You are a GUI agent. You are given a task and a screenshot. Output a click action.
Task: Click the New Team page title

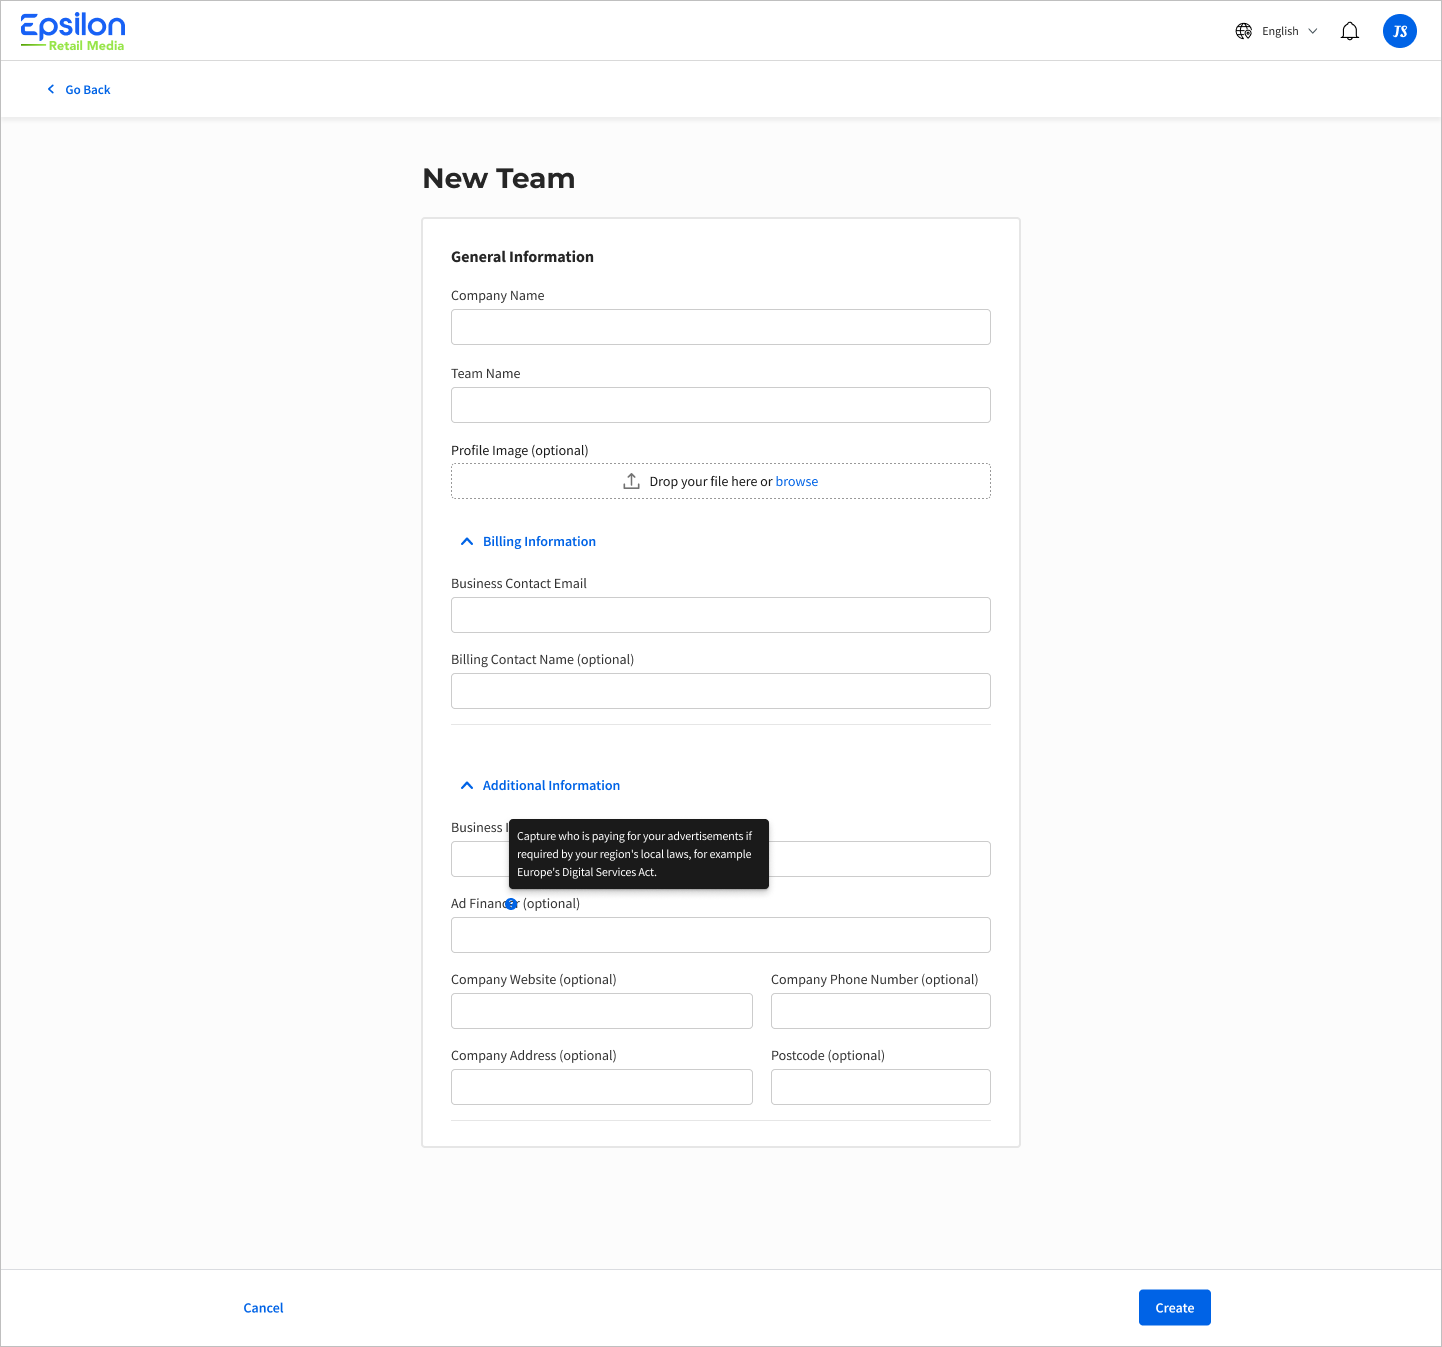click(499, 178)
